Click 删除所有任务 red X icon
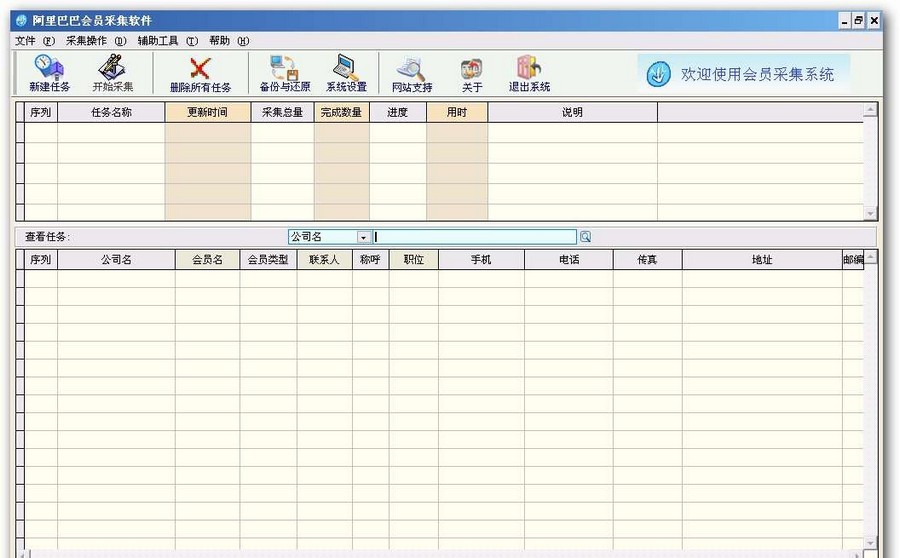900x558 pixels. point(200,74)
